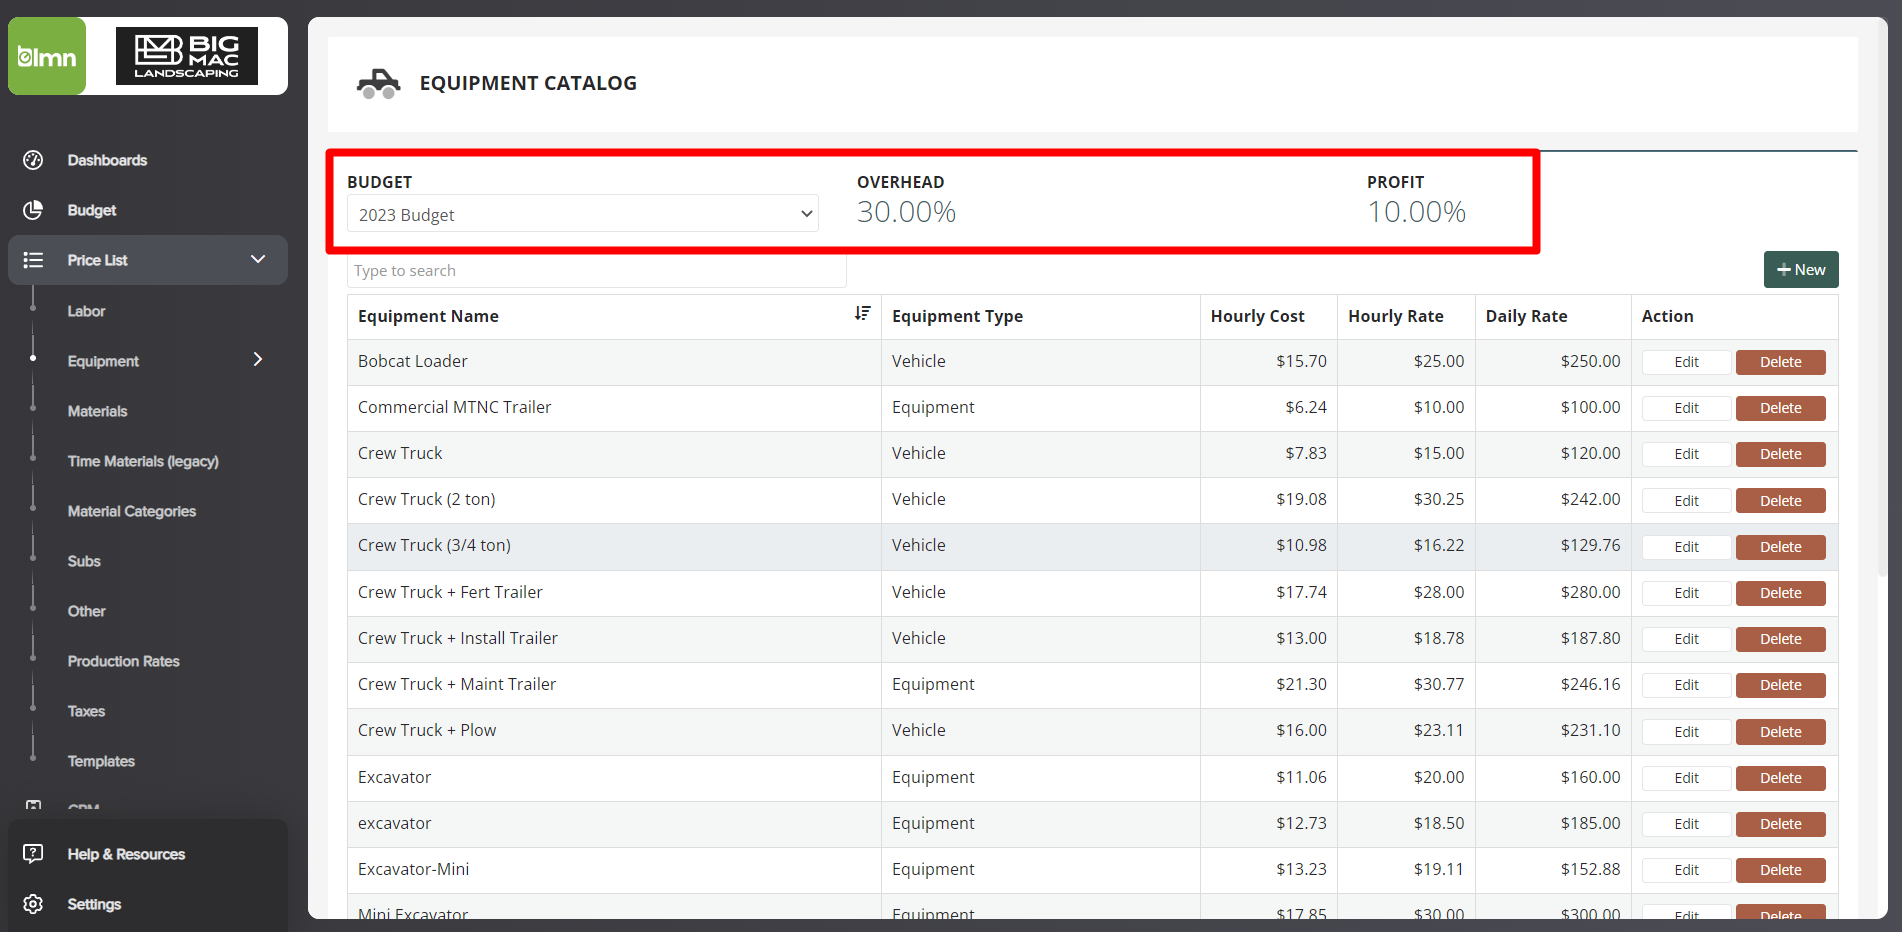Image resolution: width=1902 pixels, height=932 pixels.
Task: Open Taxes page
Action: (86, 711)
